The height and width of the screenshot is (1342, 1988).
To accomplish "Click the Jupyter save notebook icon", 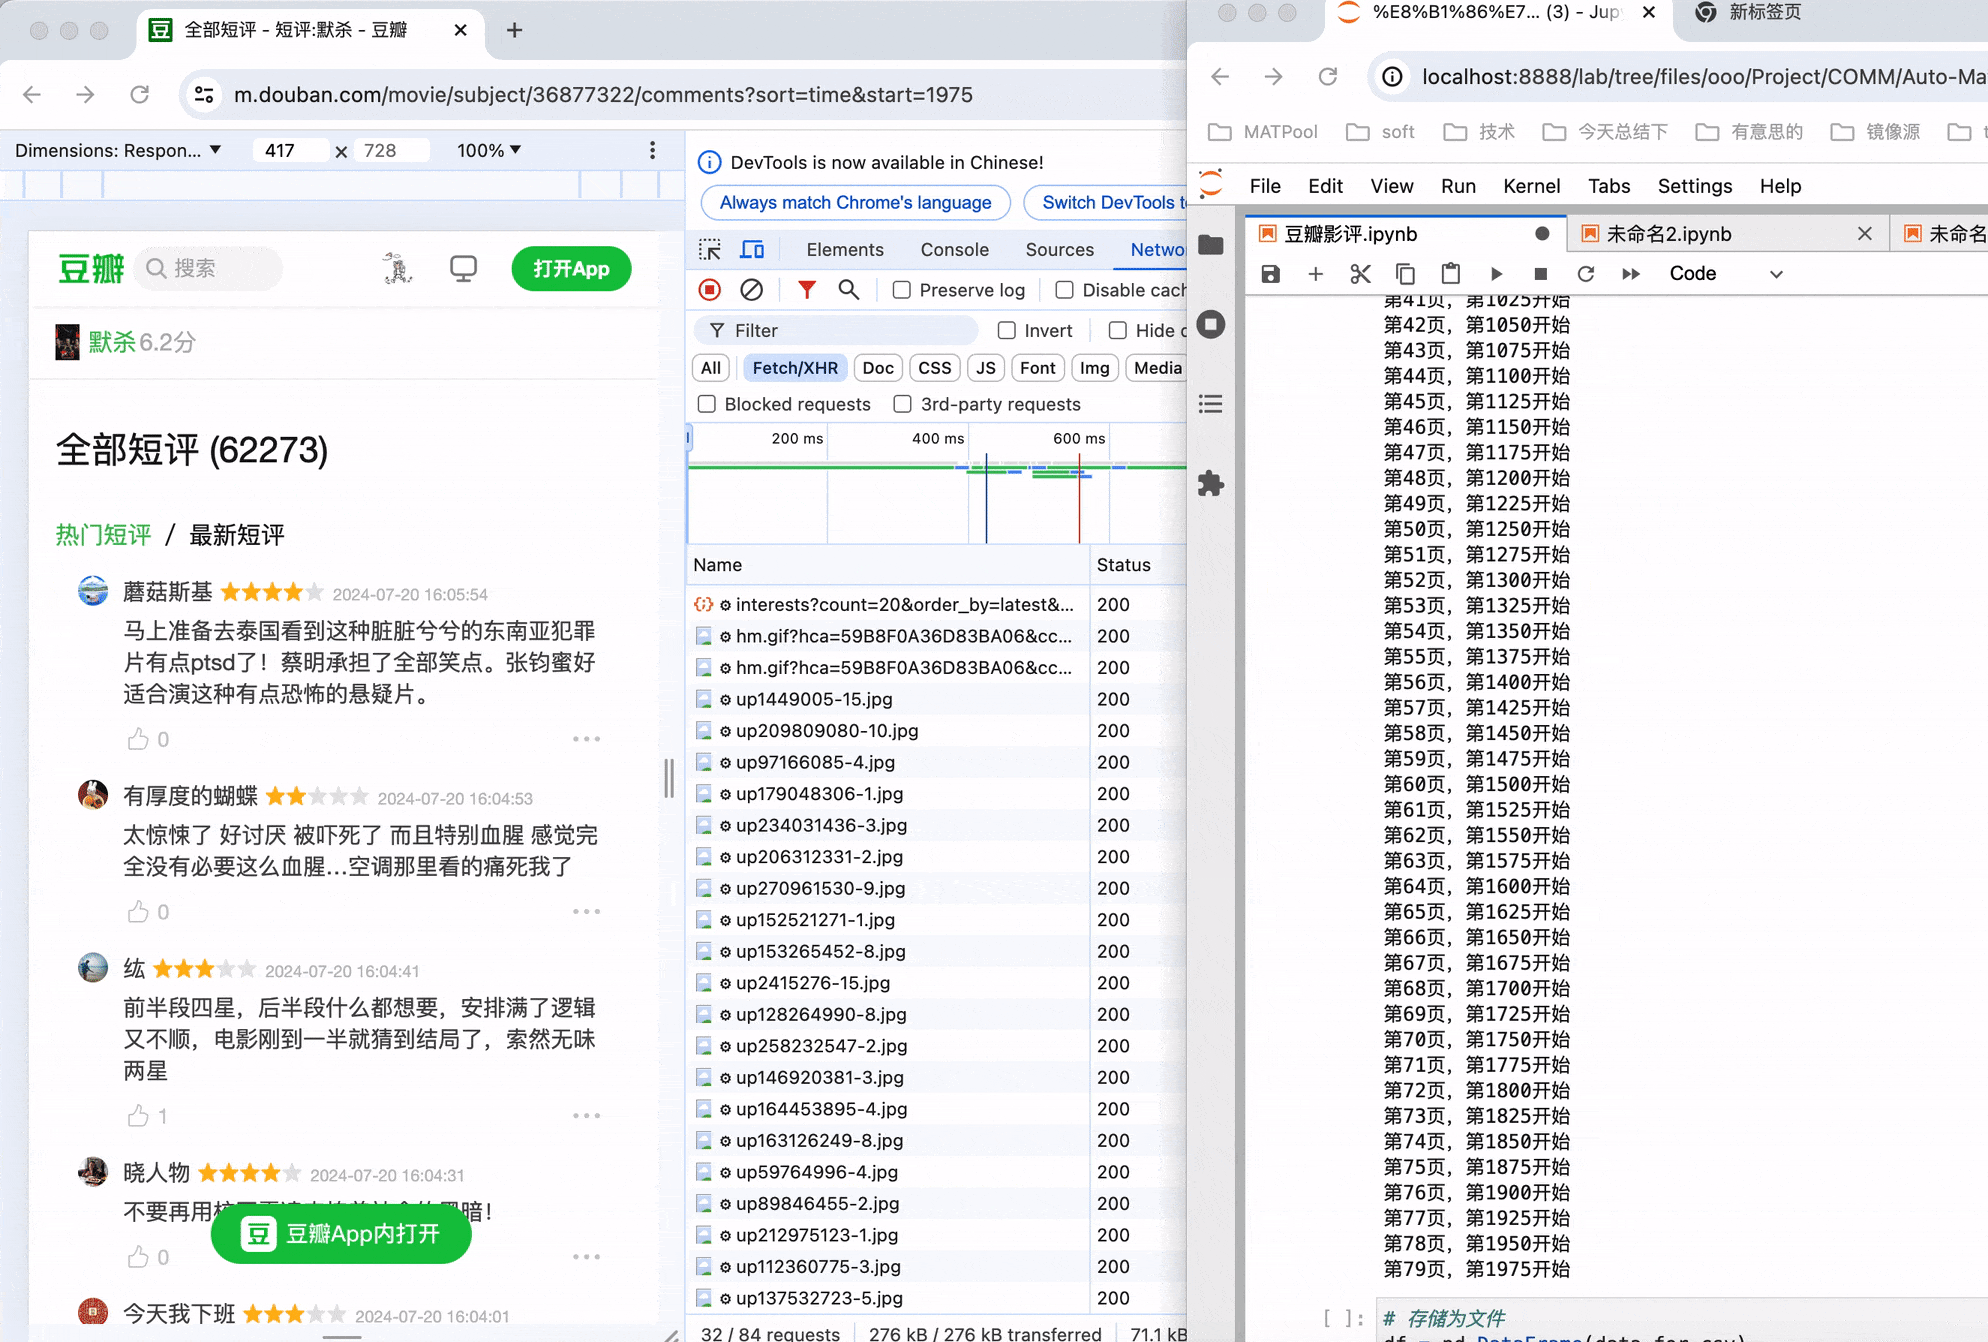I will click(1270, 274).
